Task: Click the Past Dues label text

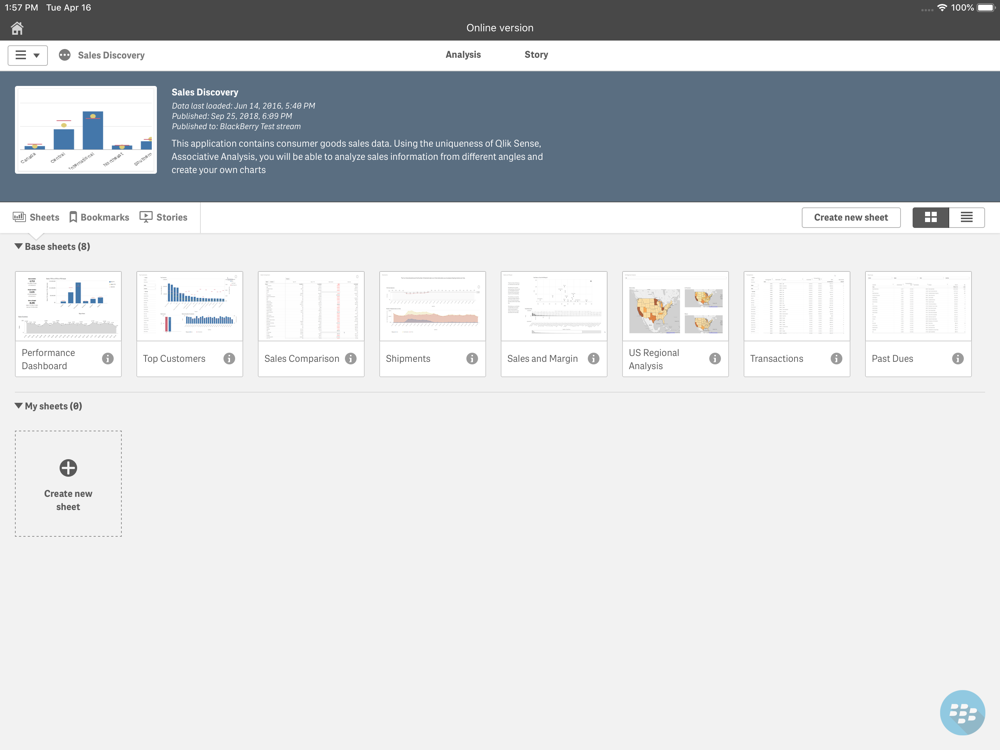Action: [892, 358]
